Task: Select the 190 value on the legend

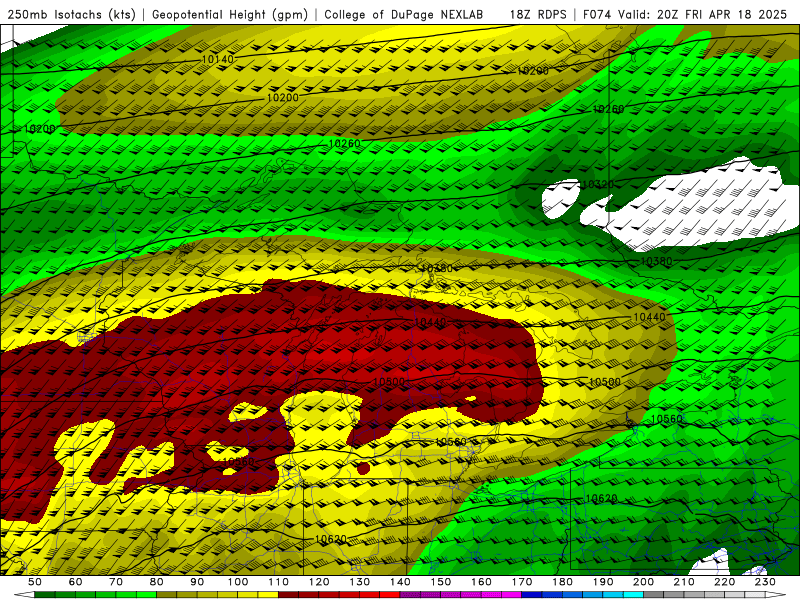Action: pos(603,582)
